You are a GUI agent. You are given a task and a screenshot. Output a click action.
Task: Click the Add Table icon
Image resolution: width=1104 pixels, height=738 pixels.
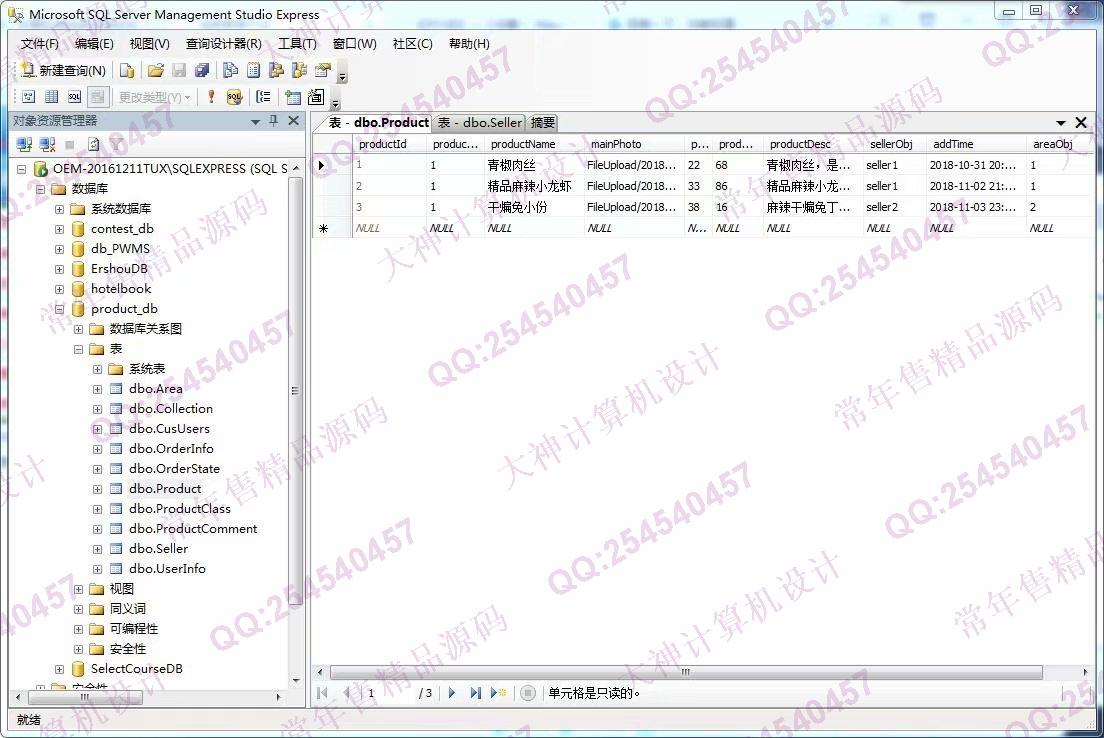coord(293,97)
